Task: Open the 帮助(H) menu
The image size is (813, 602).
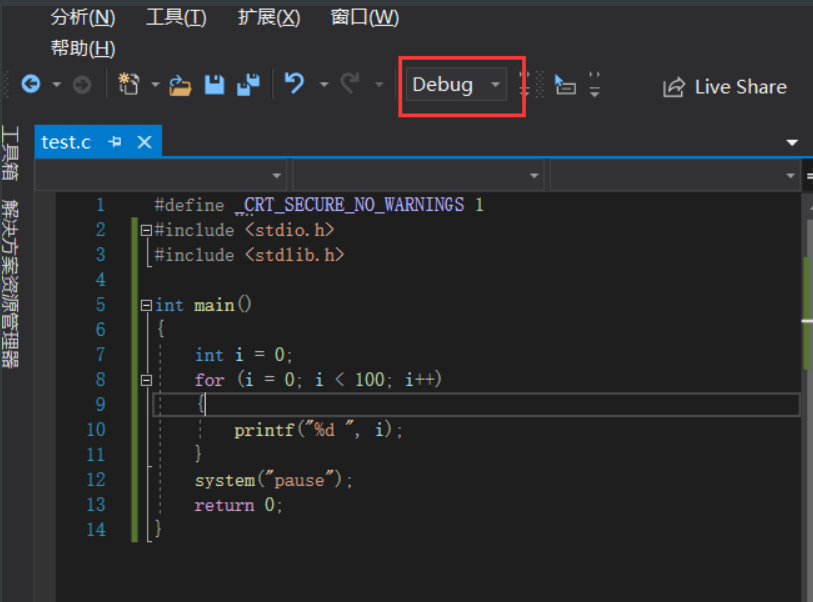Action: click(x=83, y=49)
